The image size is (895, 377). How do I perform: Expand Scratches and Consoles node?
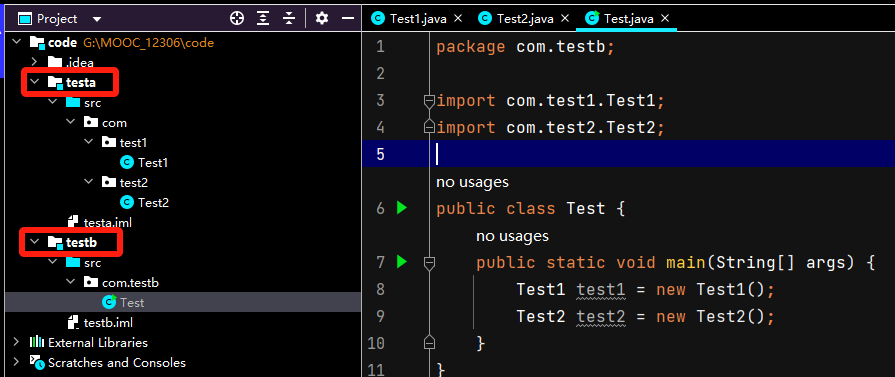point(17,362)
